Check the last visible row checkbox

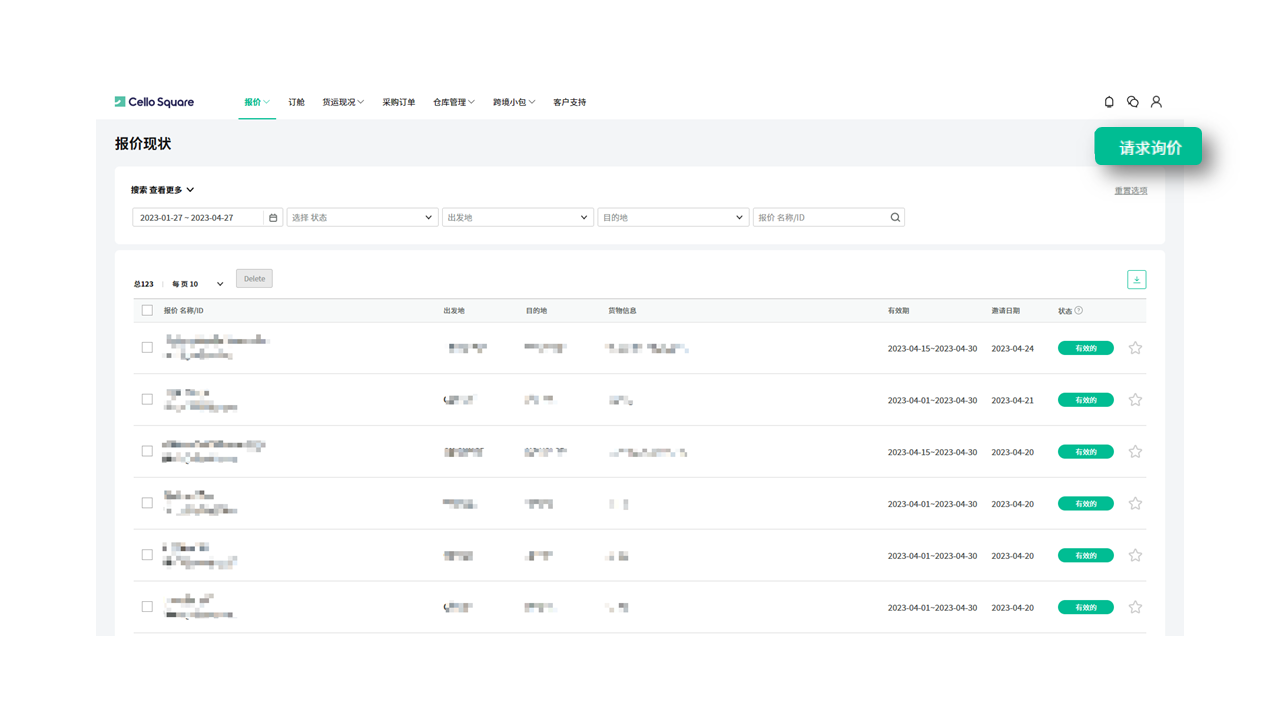pyautogui.click(x=147, y=607)
